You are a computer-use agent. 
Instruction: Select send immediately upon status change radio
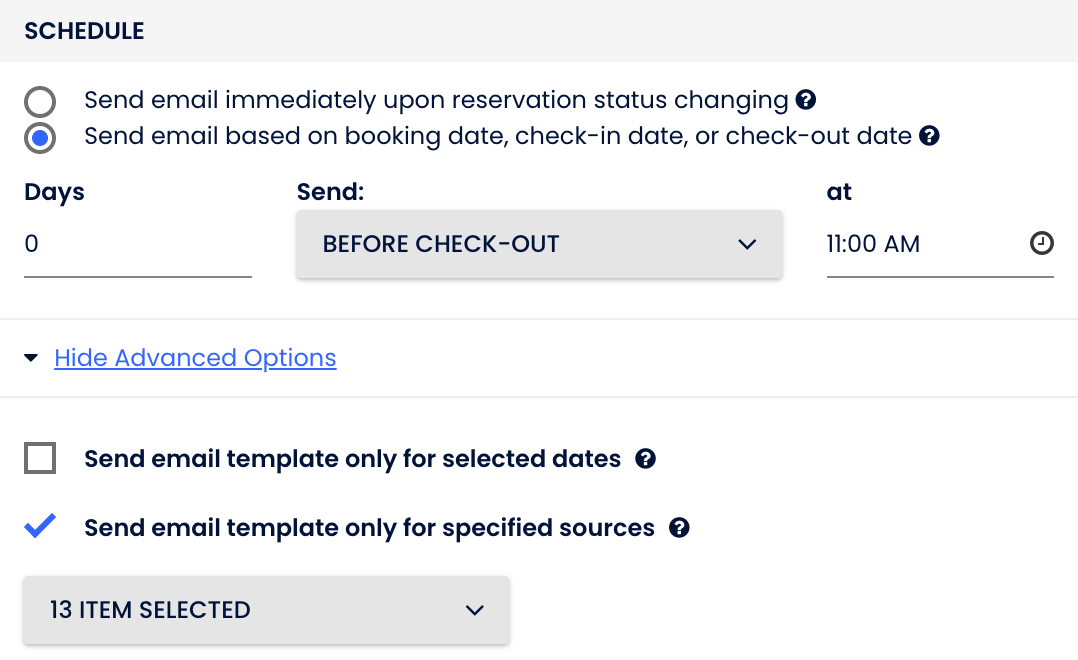coord(40,102)
